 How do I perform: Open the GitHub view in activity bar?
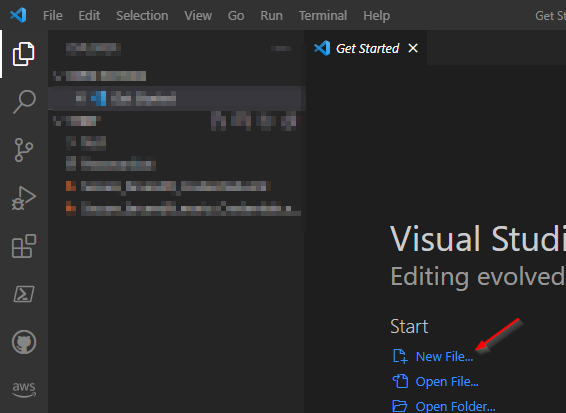click(24, 342)
